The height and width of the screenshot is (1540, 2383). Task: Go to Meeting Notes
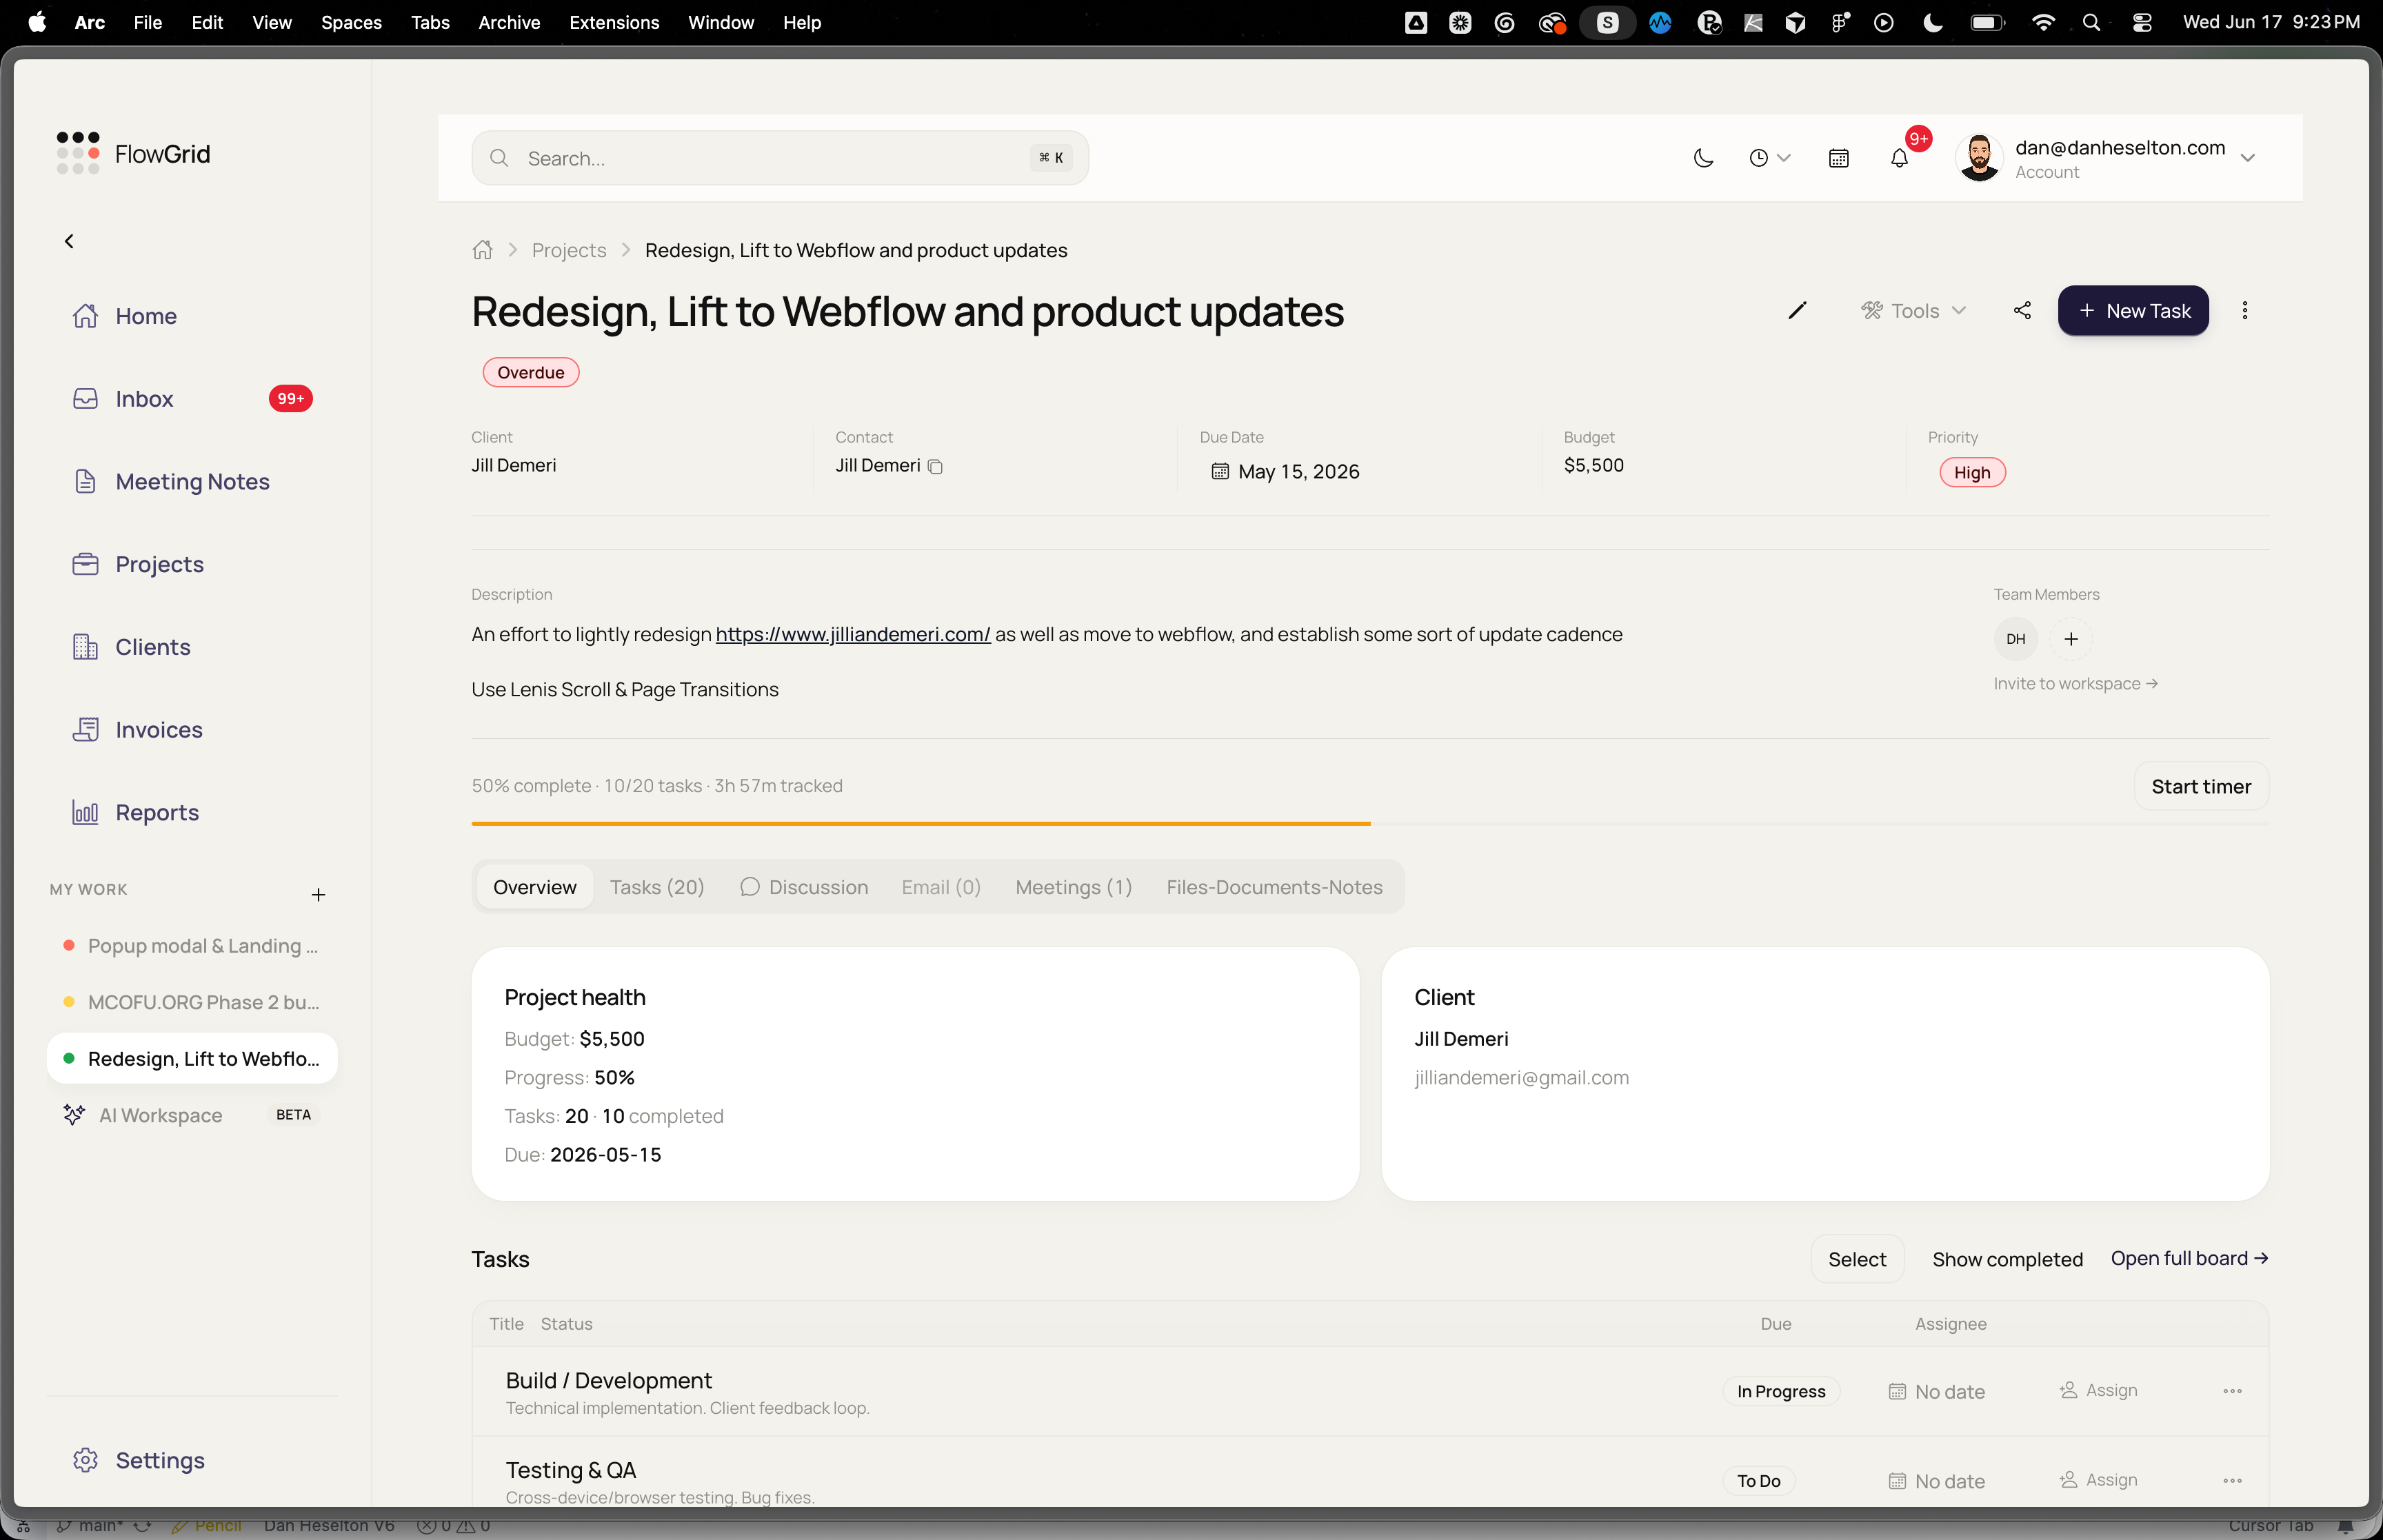192,482
